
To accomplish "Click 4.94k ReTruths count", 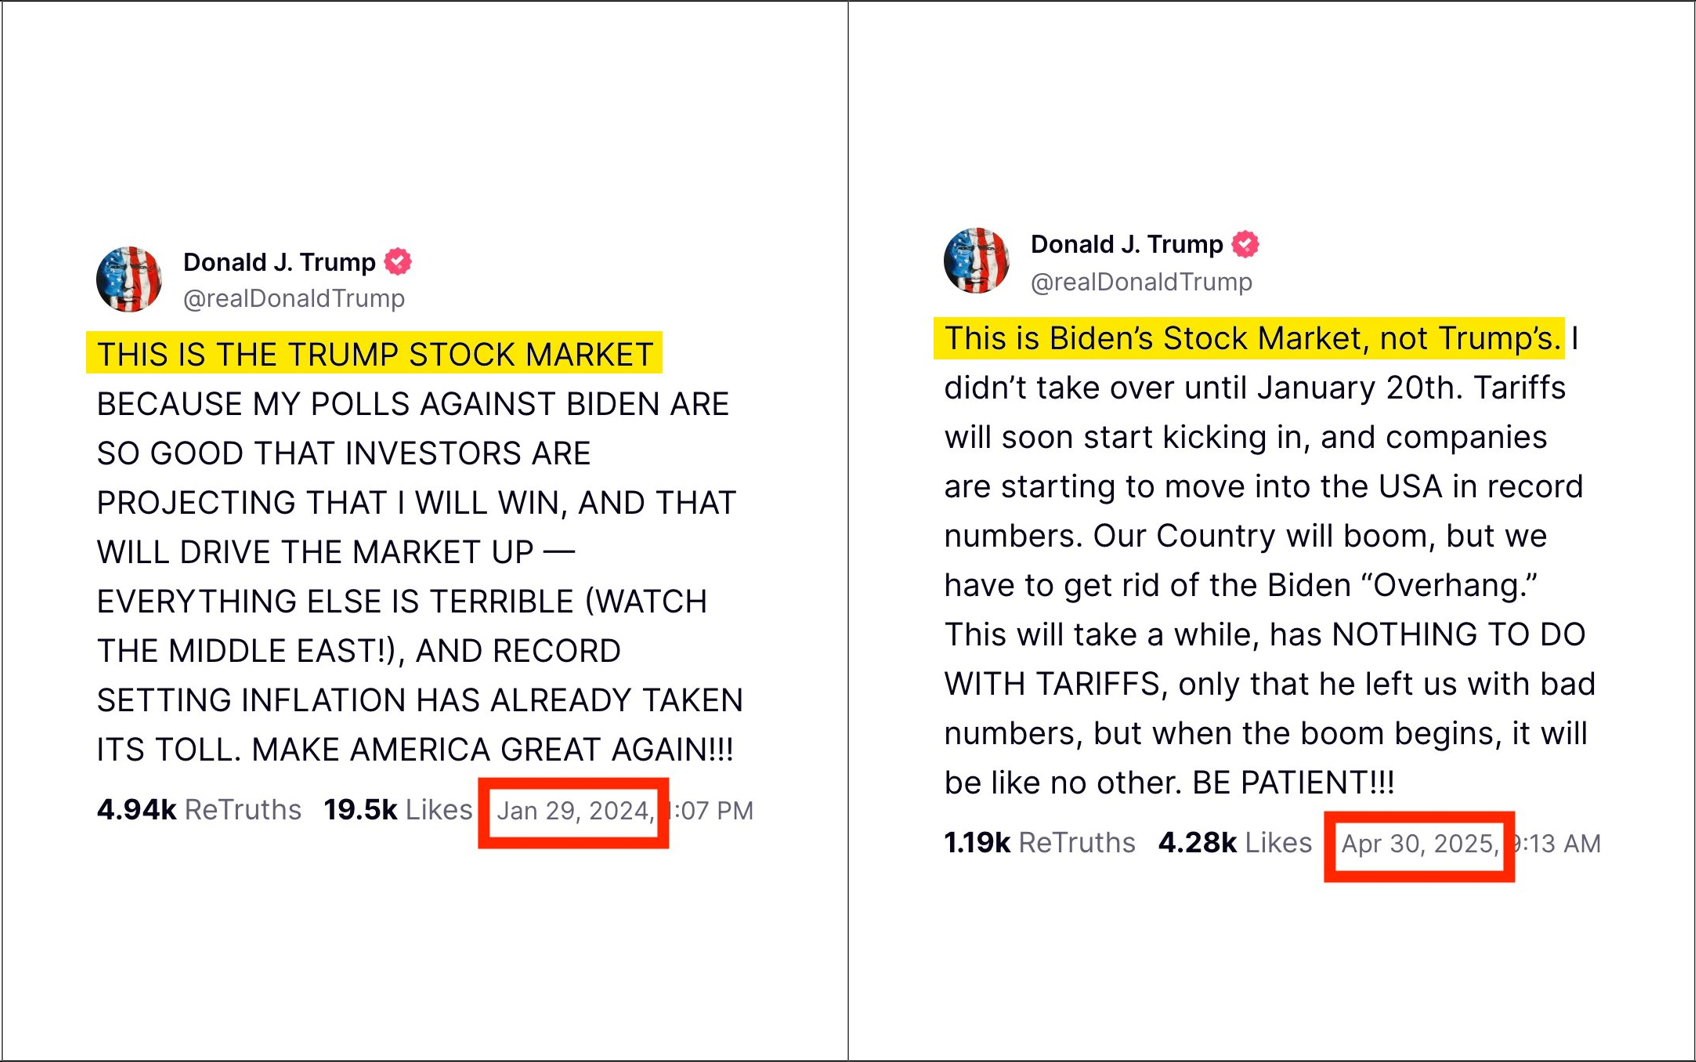I will (x=199, y=810).
